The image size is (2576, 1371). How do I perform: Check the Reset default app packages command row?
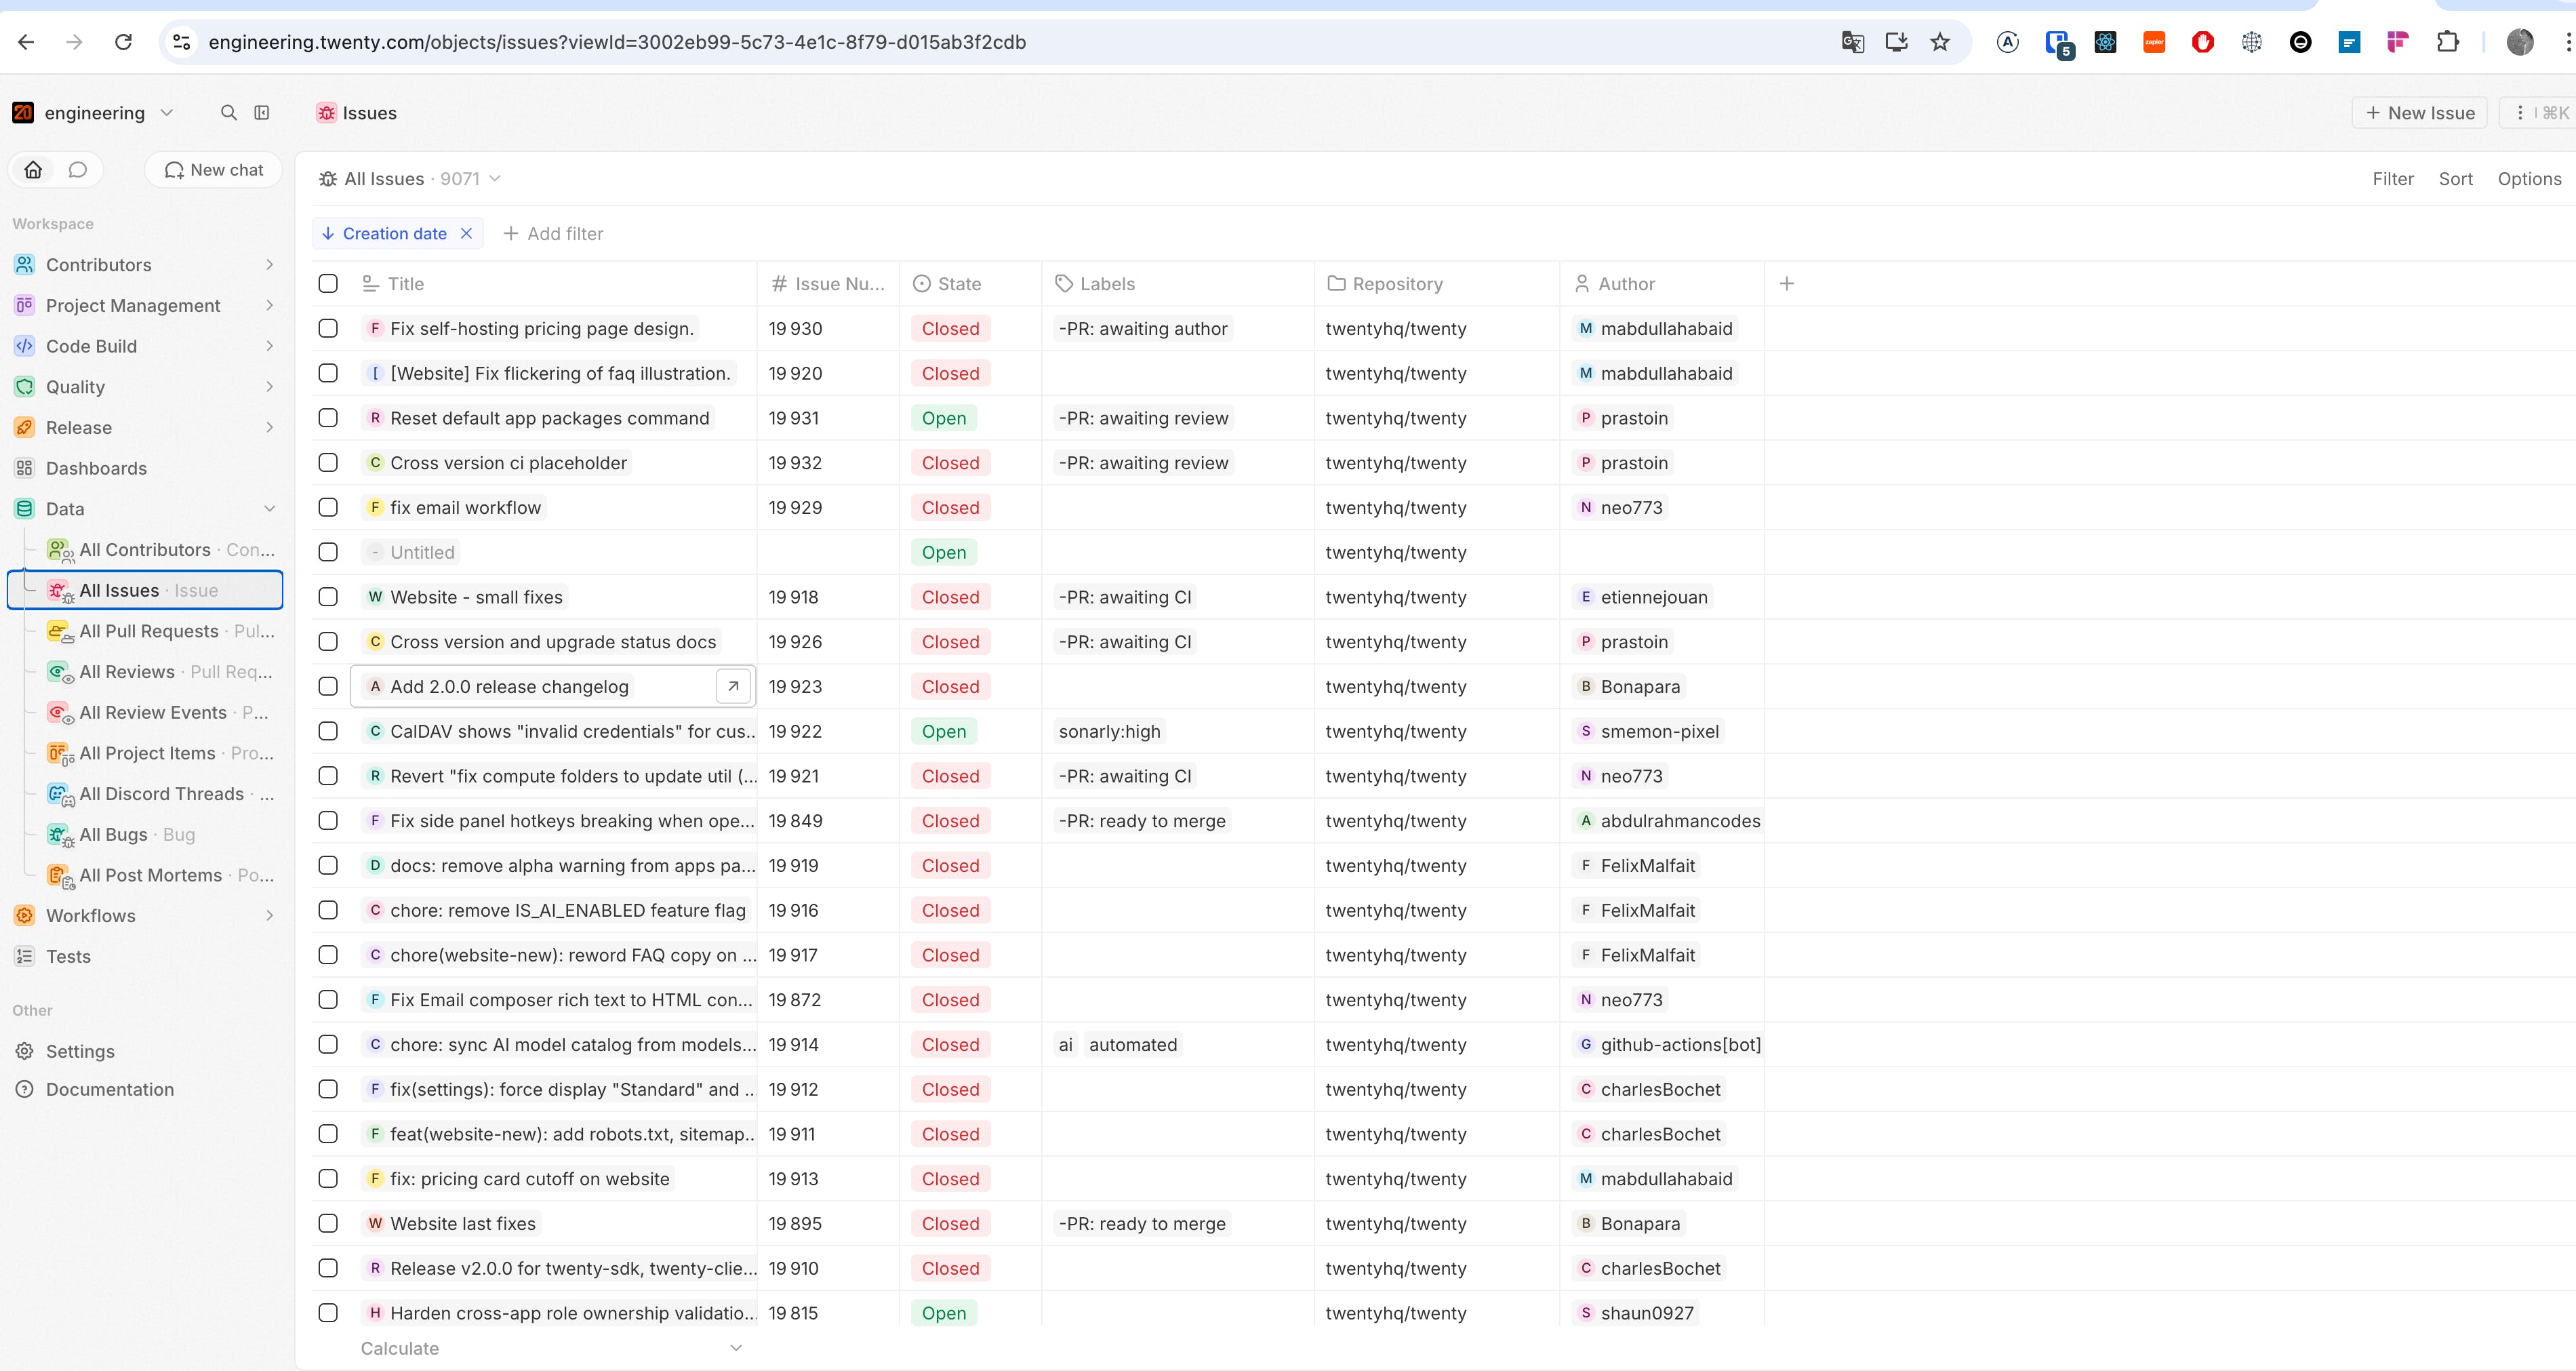point(328,418)
